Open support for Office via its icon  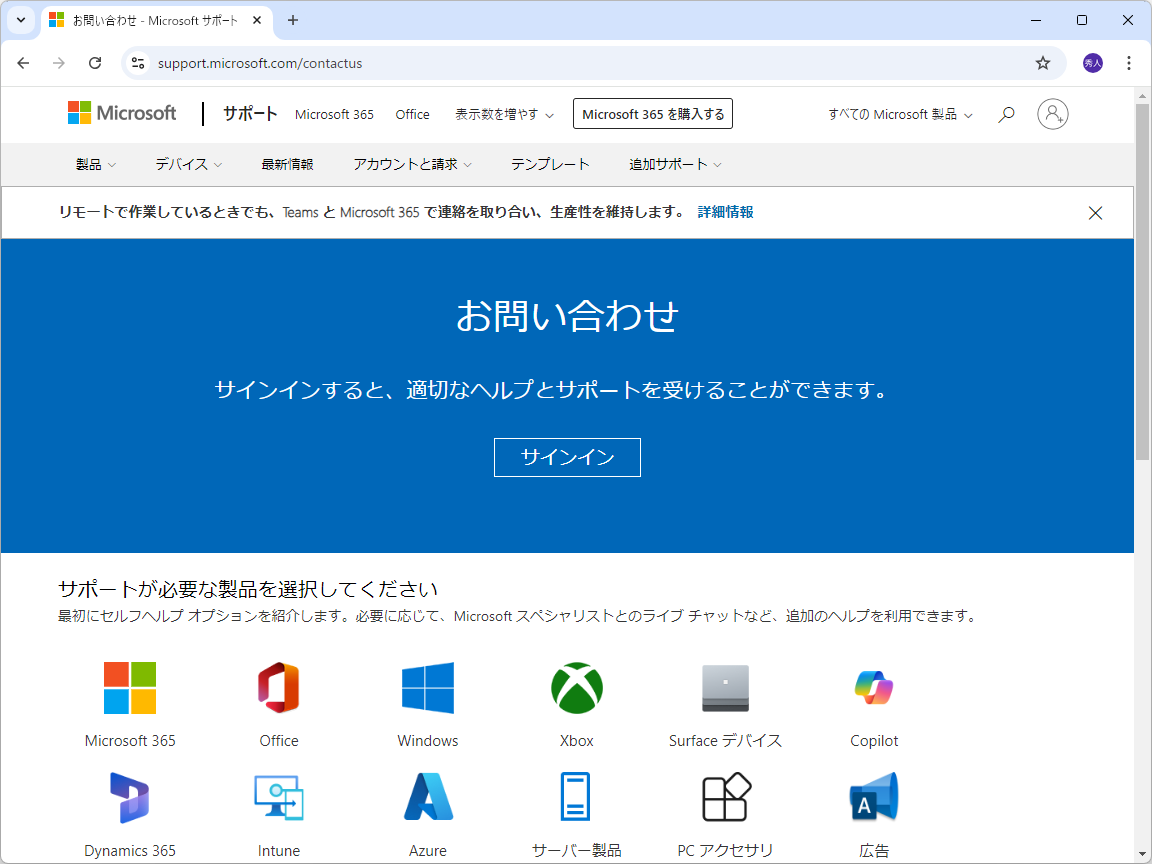tap(279, 688)
